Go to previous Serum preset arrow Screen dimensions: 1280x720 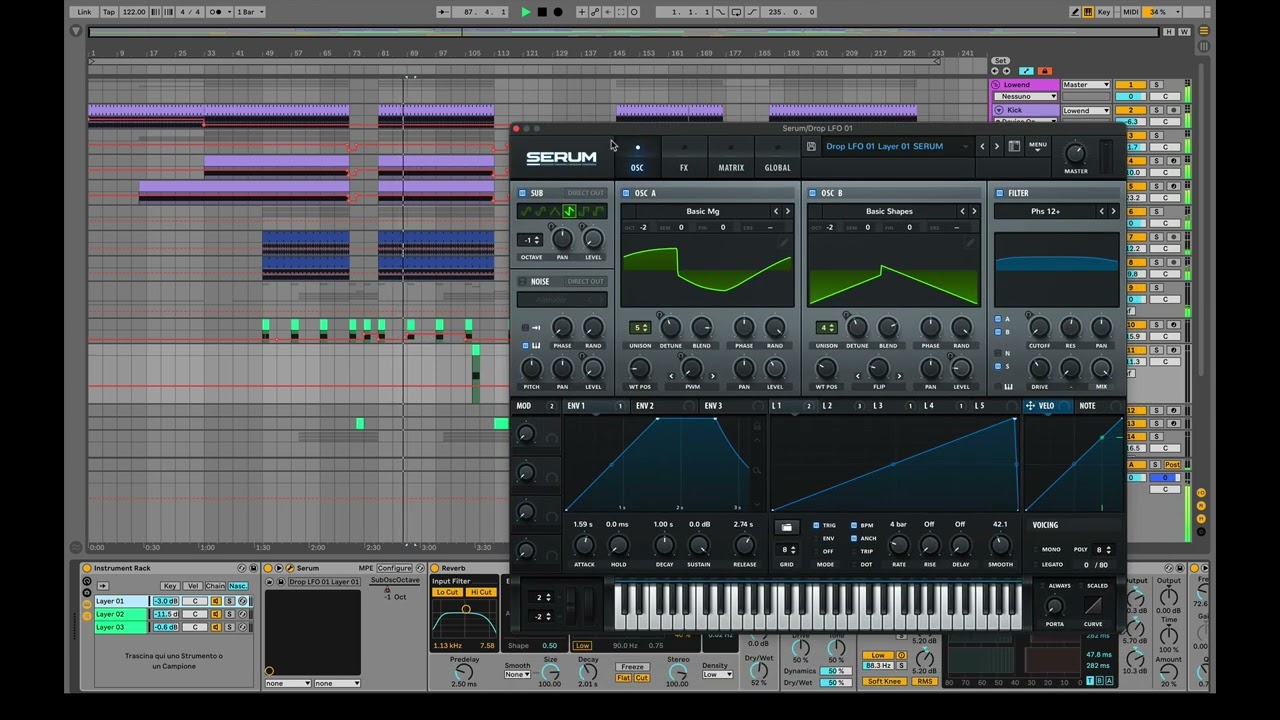point(982,146)
